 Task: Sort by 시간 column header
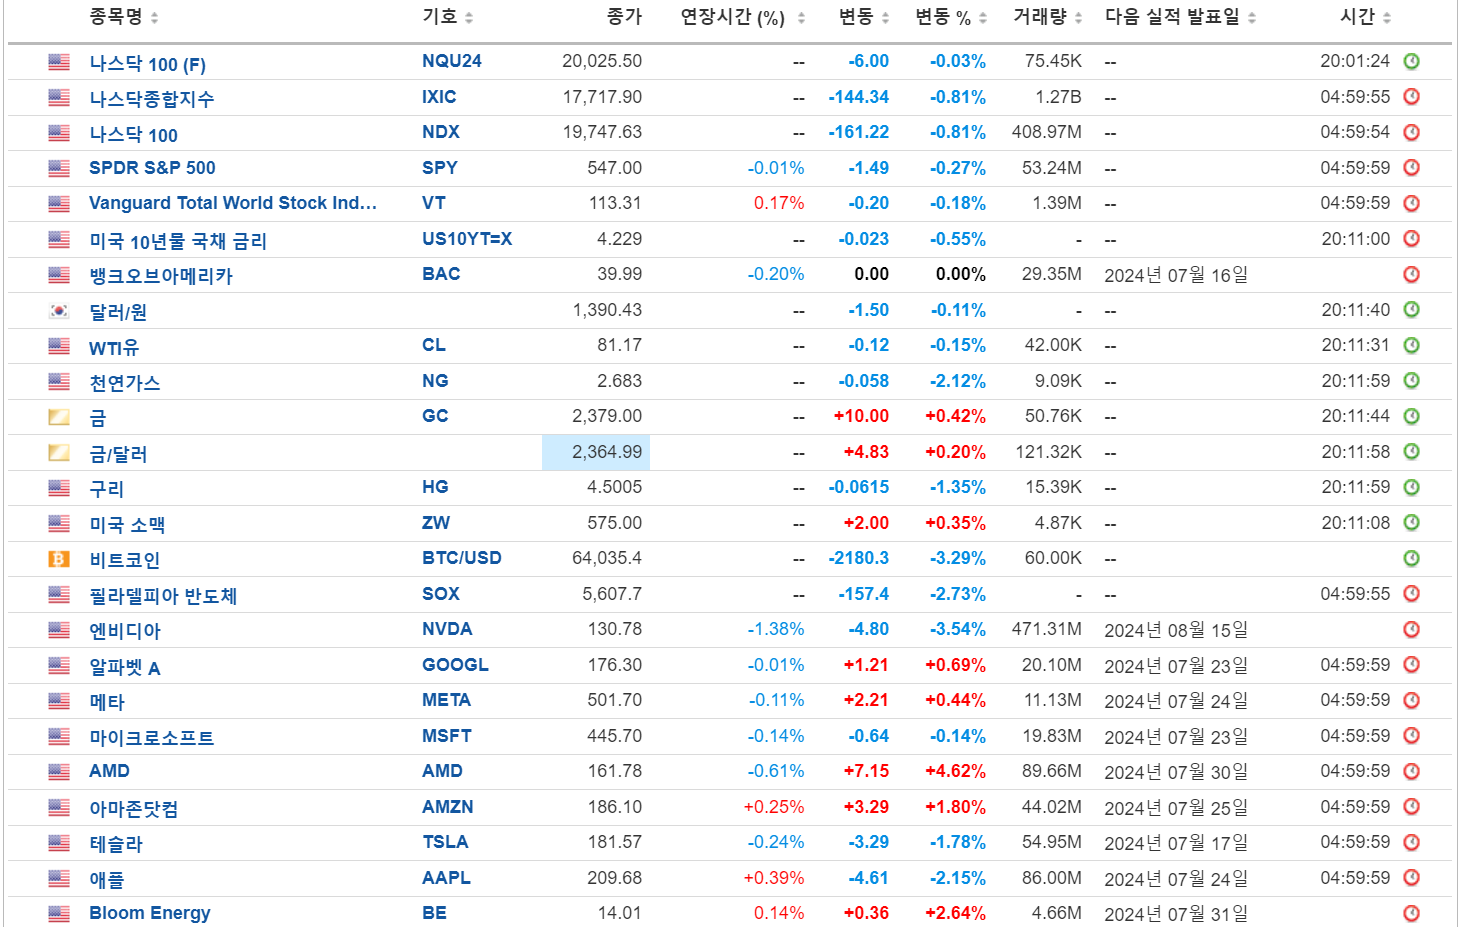(1365, 17)
